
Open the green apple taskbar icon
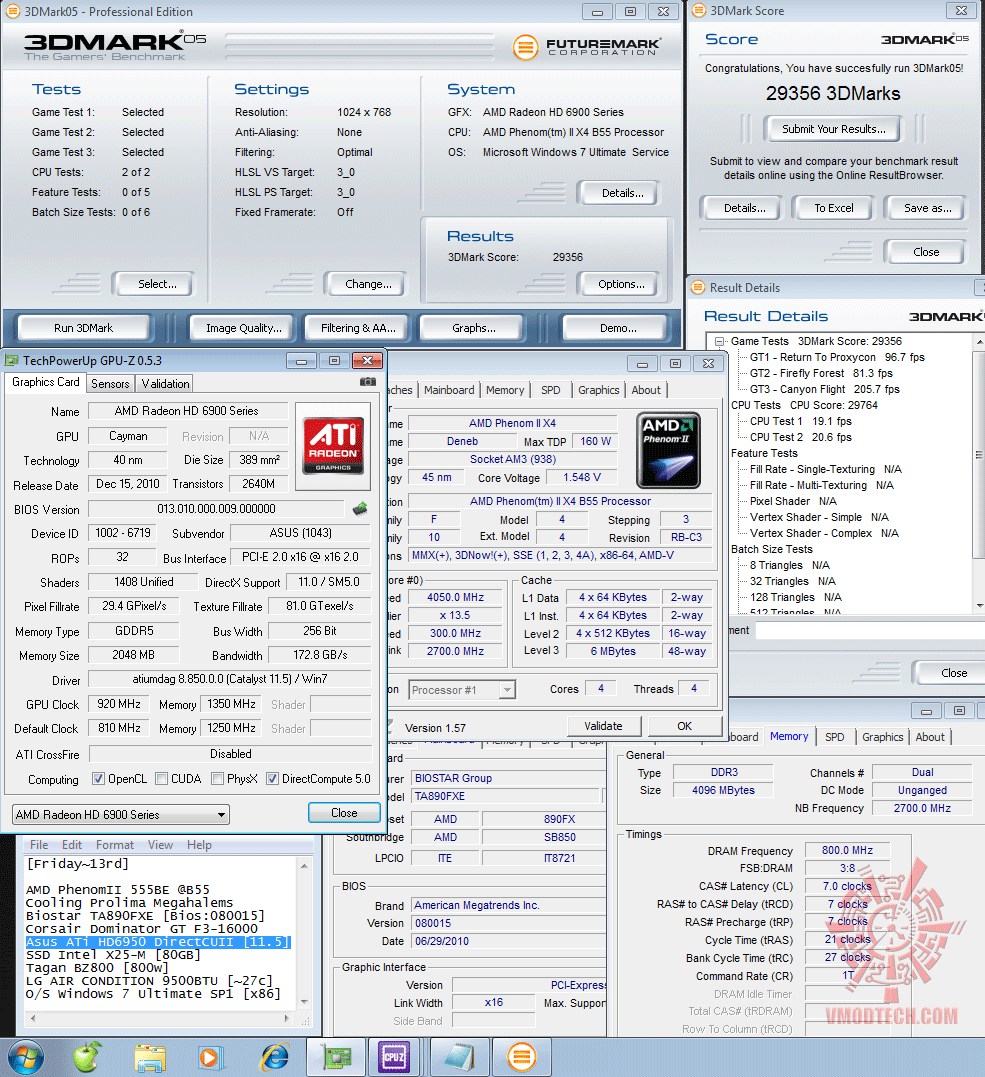click(87, 1058)
